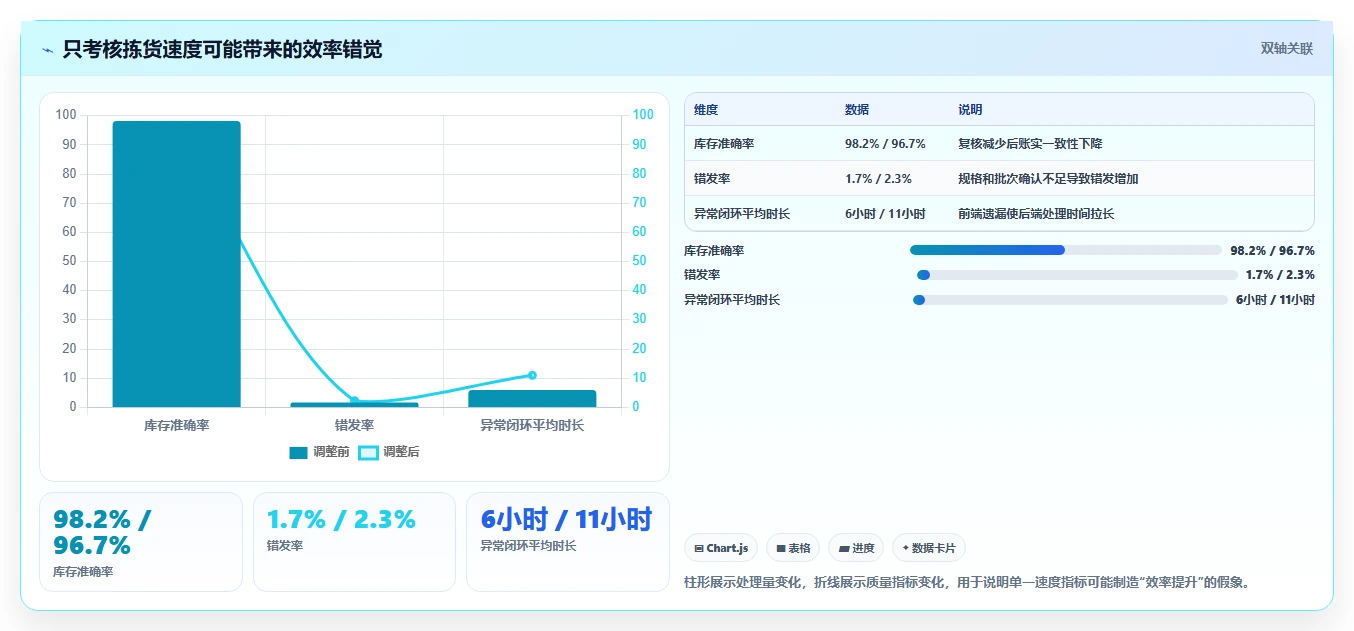1354x631 pixels.
Task: Toggle the 调整前 legend entry
Action: point(320,452)
